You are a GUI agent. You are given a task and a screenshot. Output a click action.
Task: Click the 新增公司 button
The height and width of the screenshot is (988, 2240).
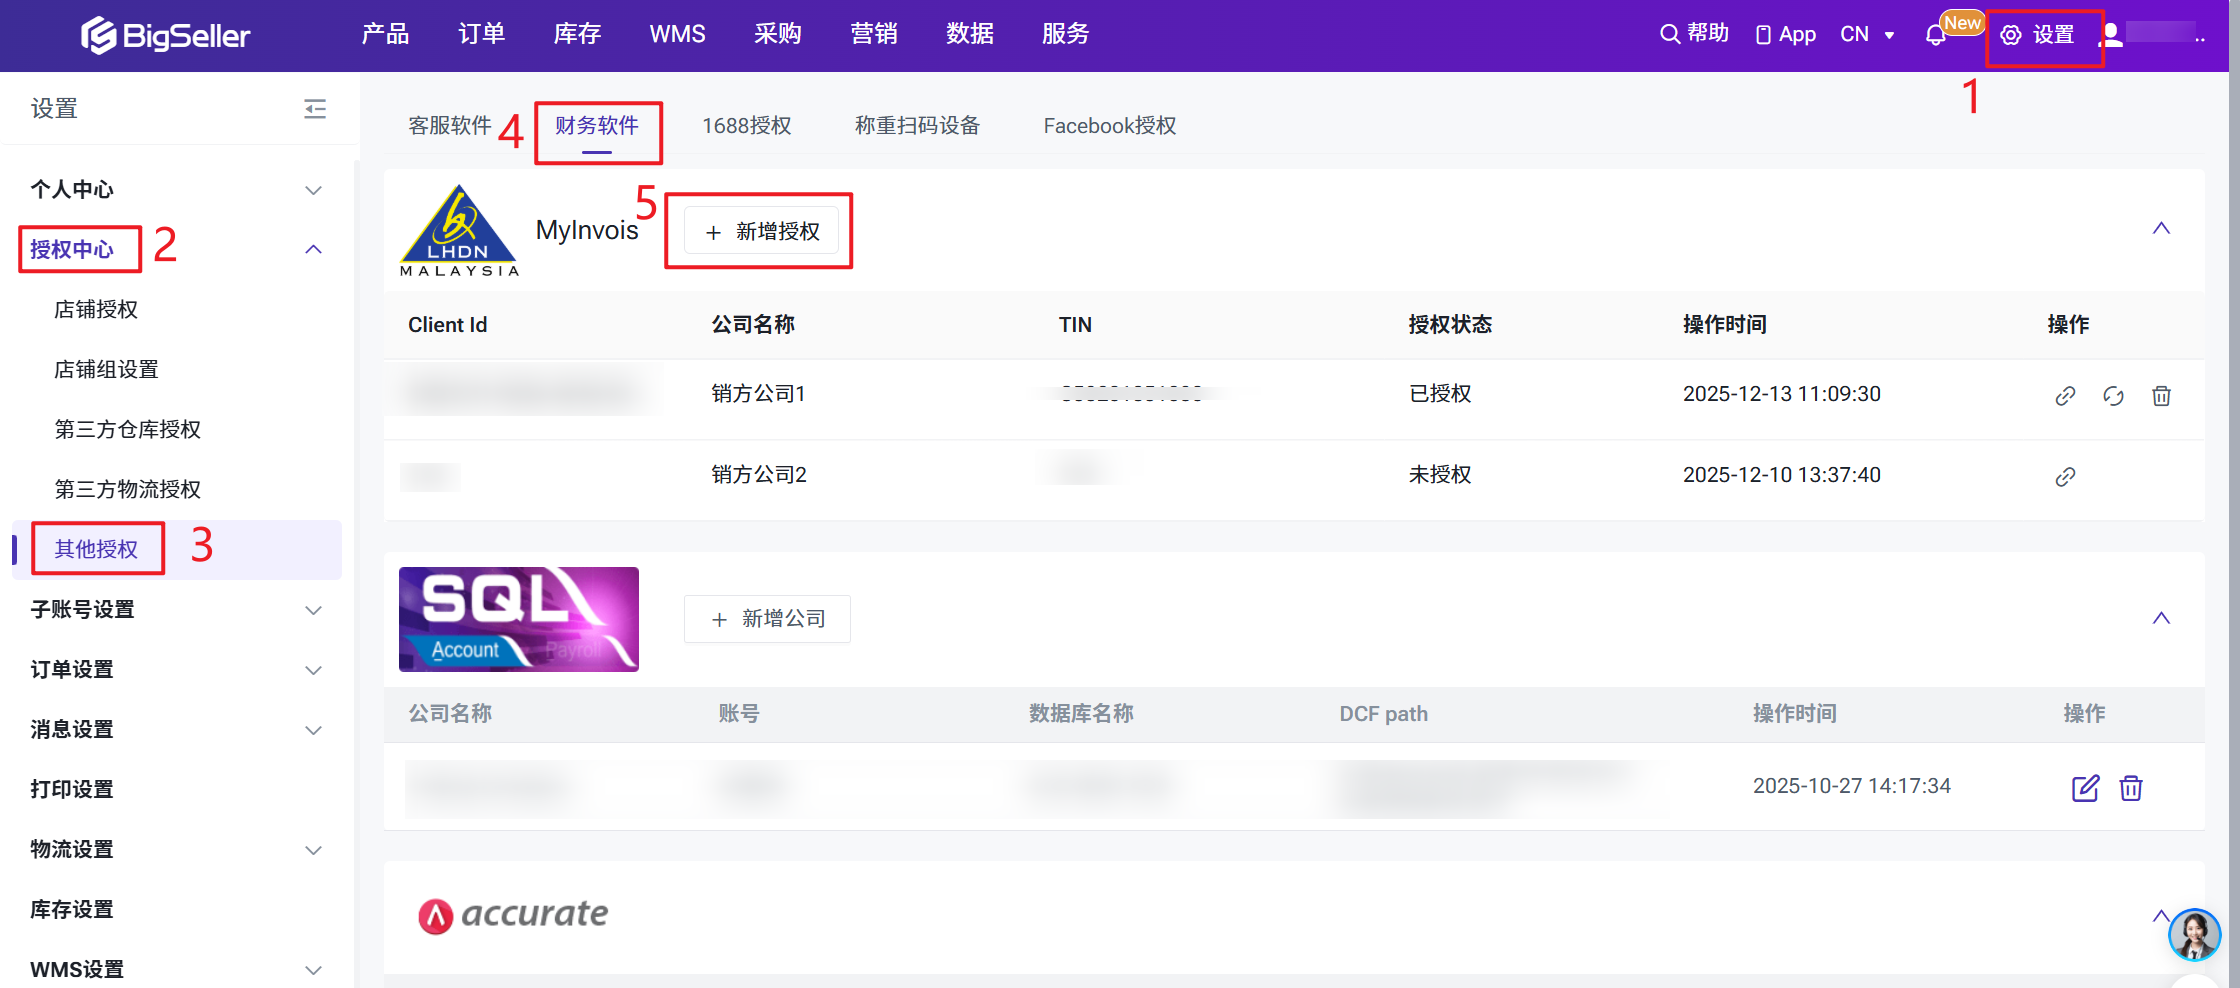click(x=767, y=619)
